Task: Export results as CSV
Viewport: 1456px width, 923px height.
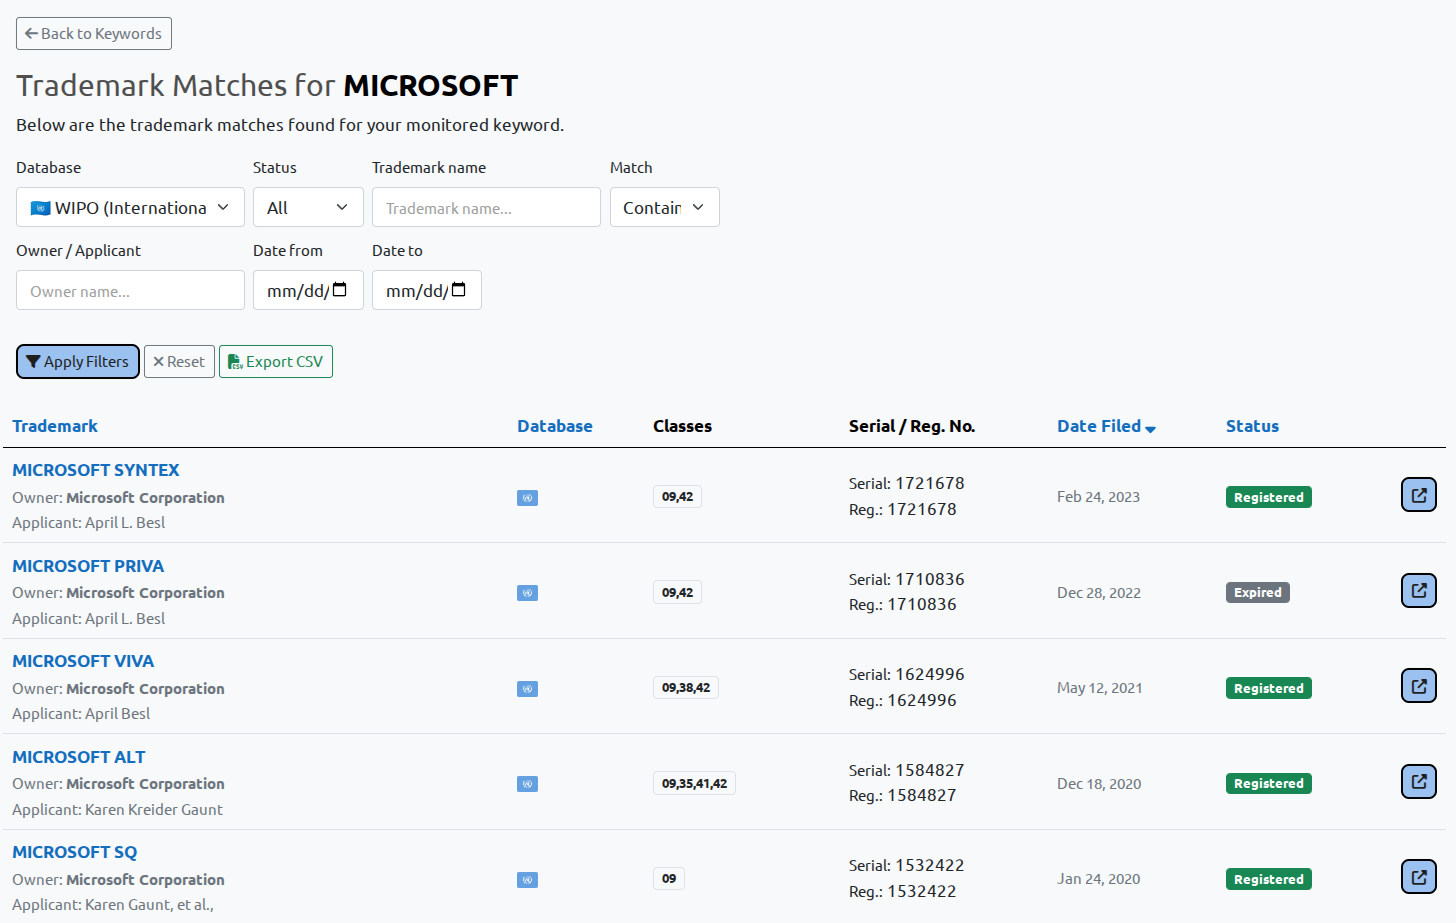Action: point(275,361)
